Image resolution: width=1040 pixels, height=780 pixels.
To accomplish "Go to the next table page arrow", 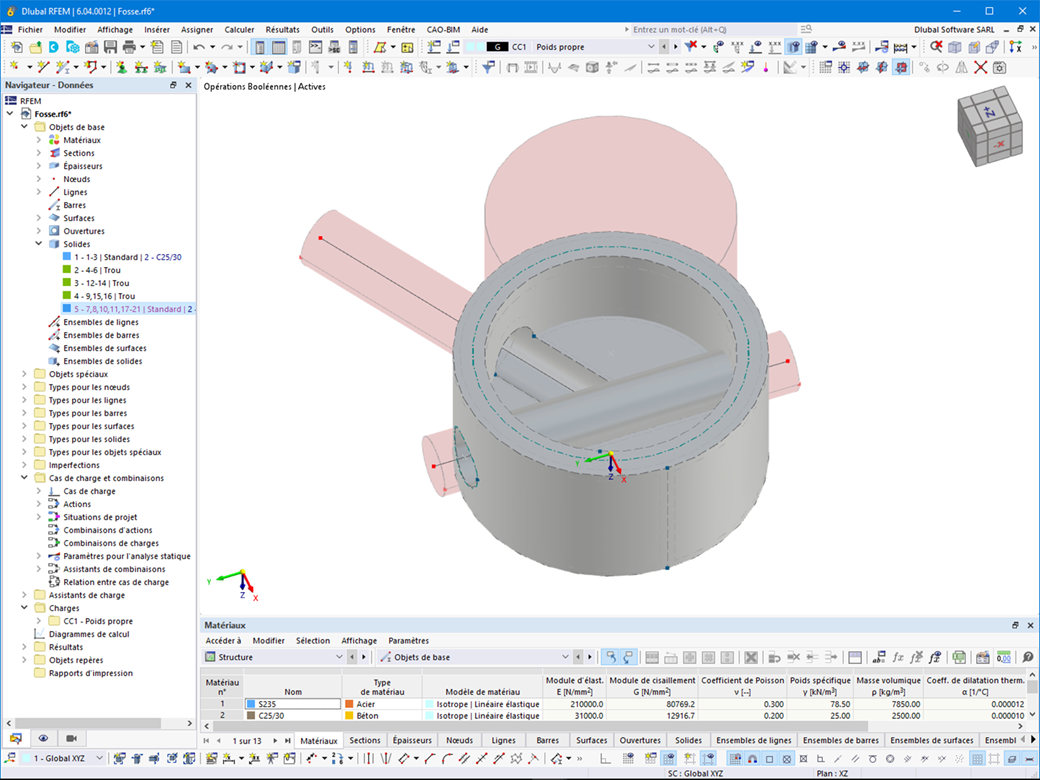I will [x=275, y=740].
